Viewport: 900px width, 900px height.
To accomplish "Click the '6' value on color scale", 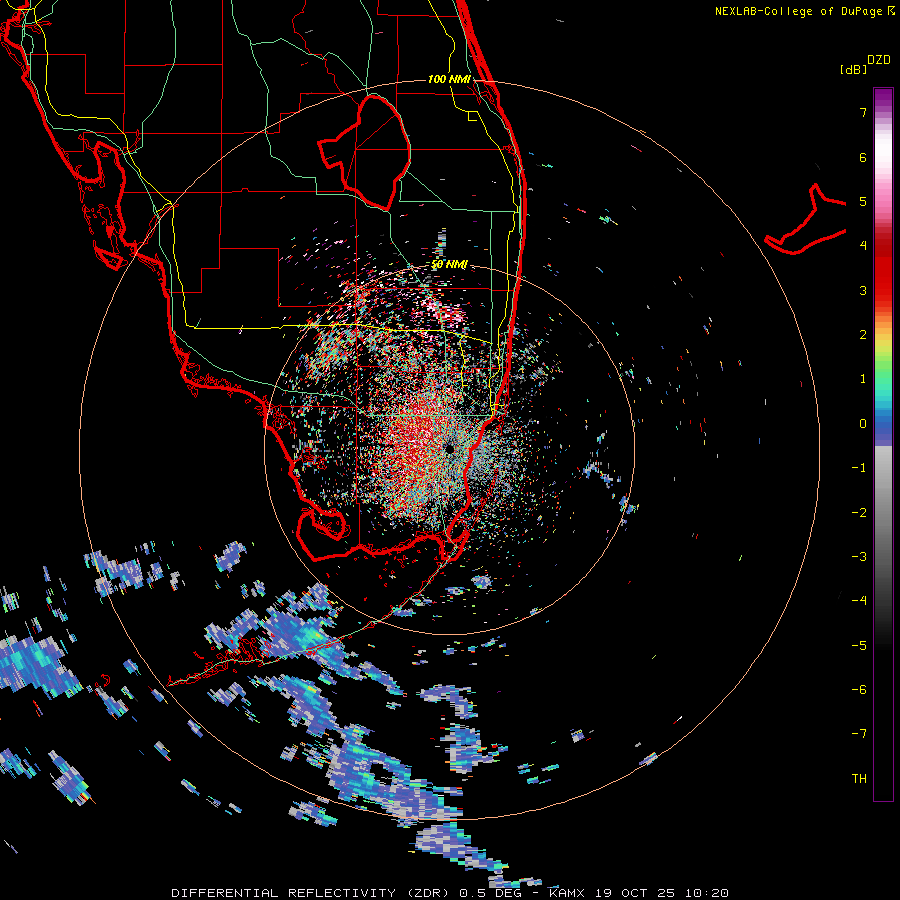I will click(863, 157).
